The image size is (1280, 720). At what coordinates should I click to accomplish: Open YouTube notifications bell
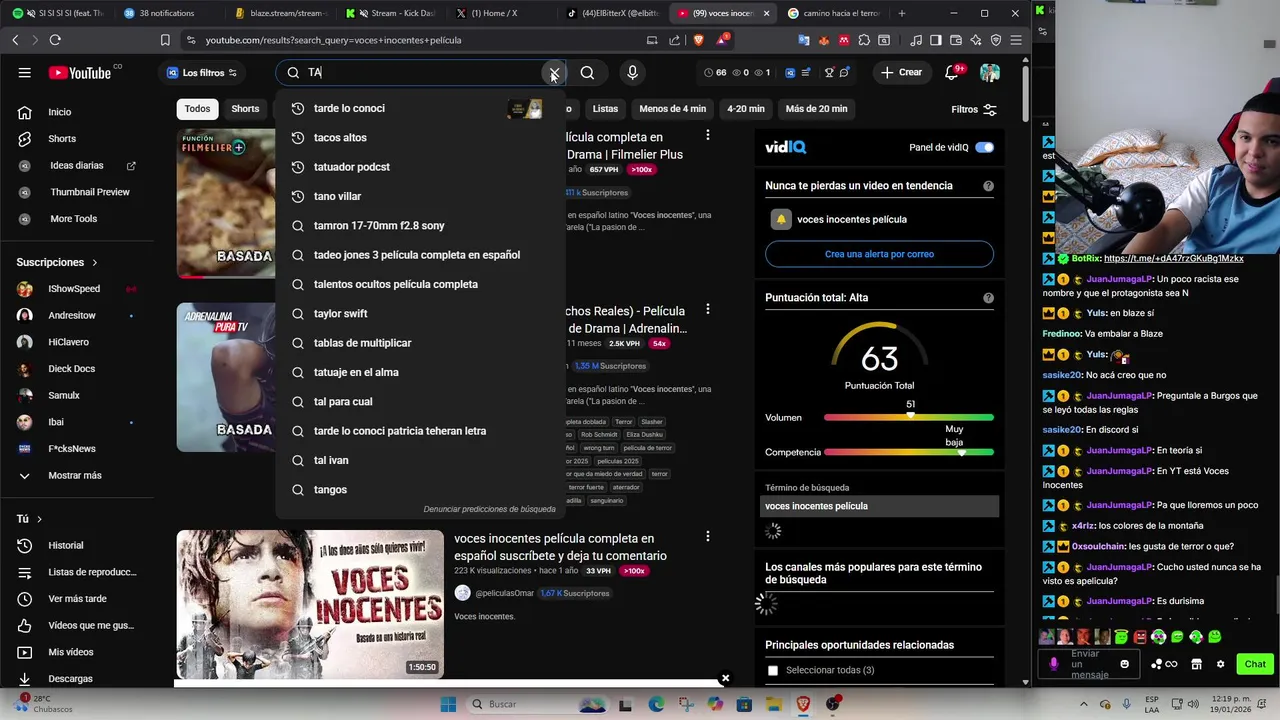[952, 73]
